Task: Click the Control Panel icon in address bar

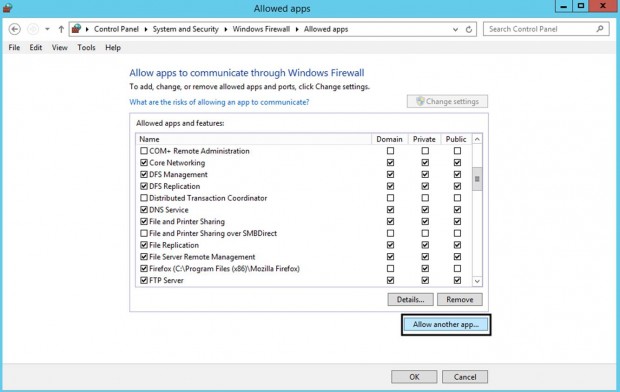Action: [x=77, y=29]
